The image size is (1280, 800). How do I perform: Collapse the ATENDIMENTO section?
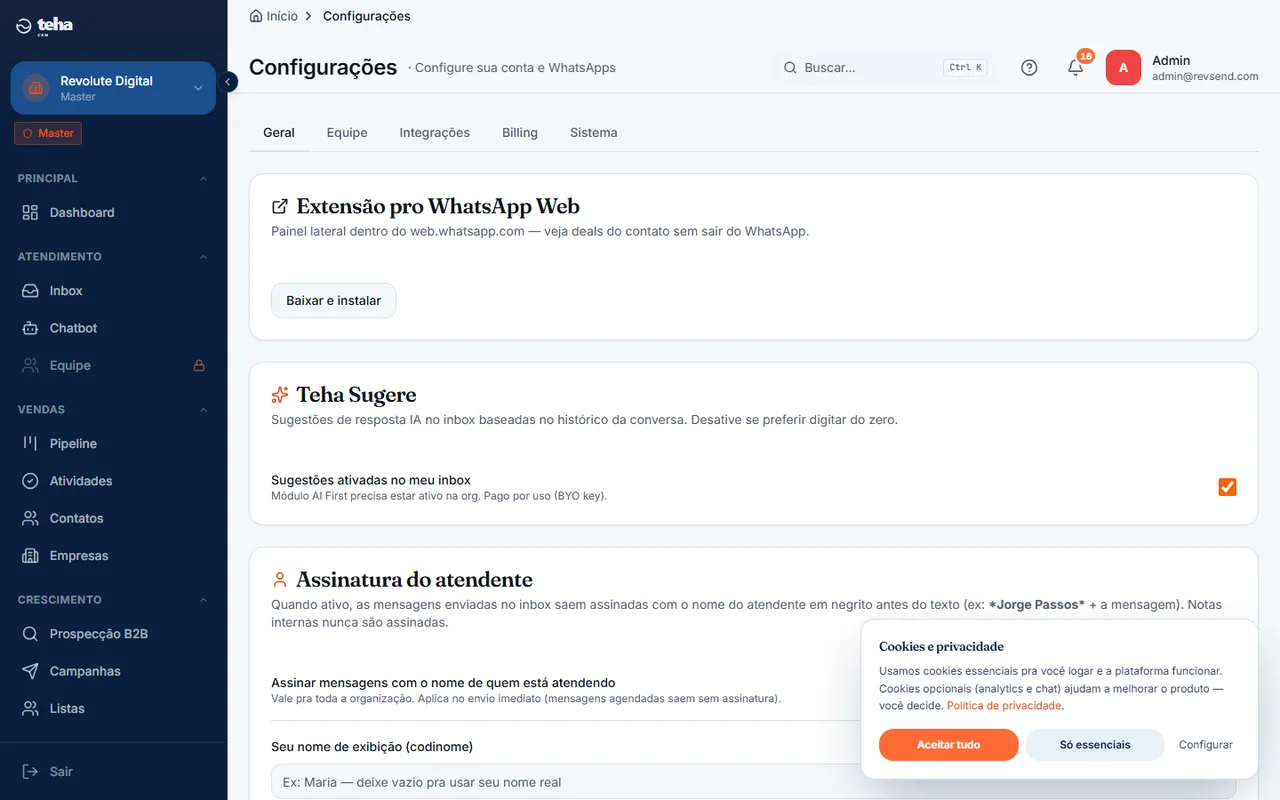coord(203,257)
